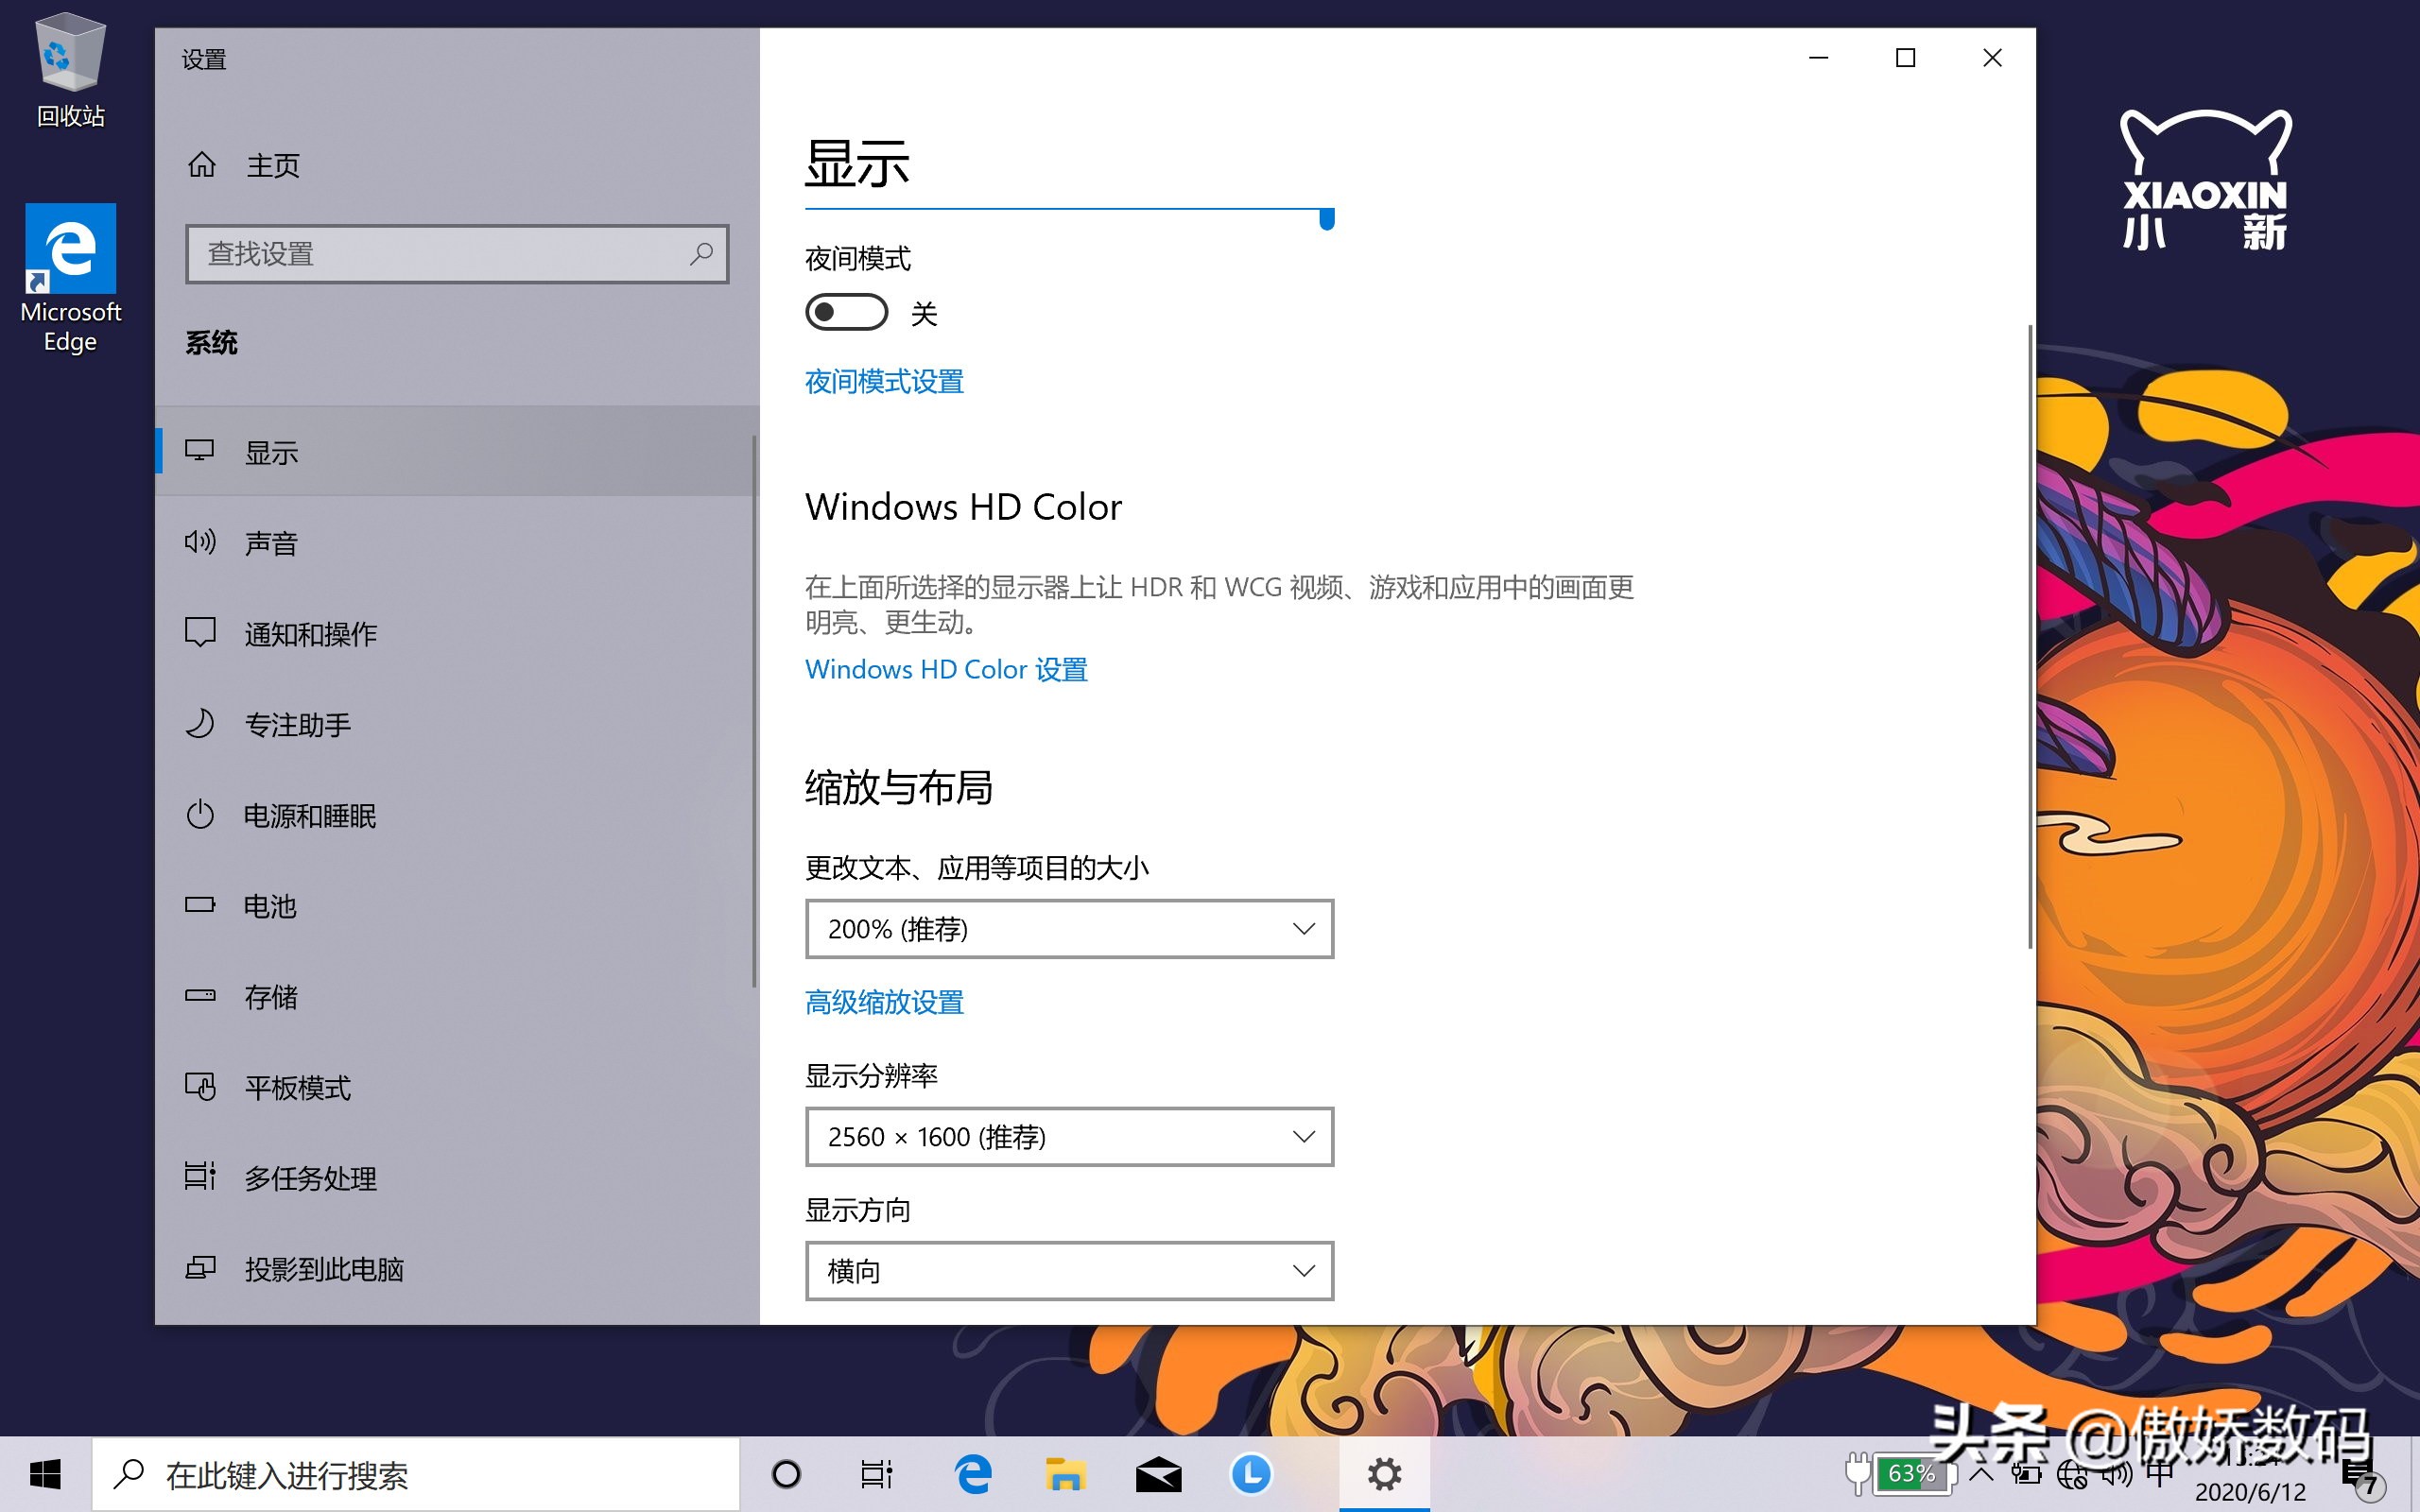This screenshot has width=2420, height=1512.
Task: Expand the 200% (推荐) scaling dropdown
Action: (x=1069, y=929)
